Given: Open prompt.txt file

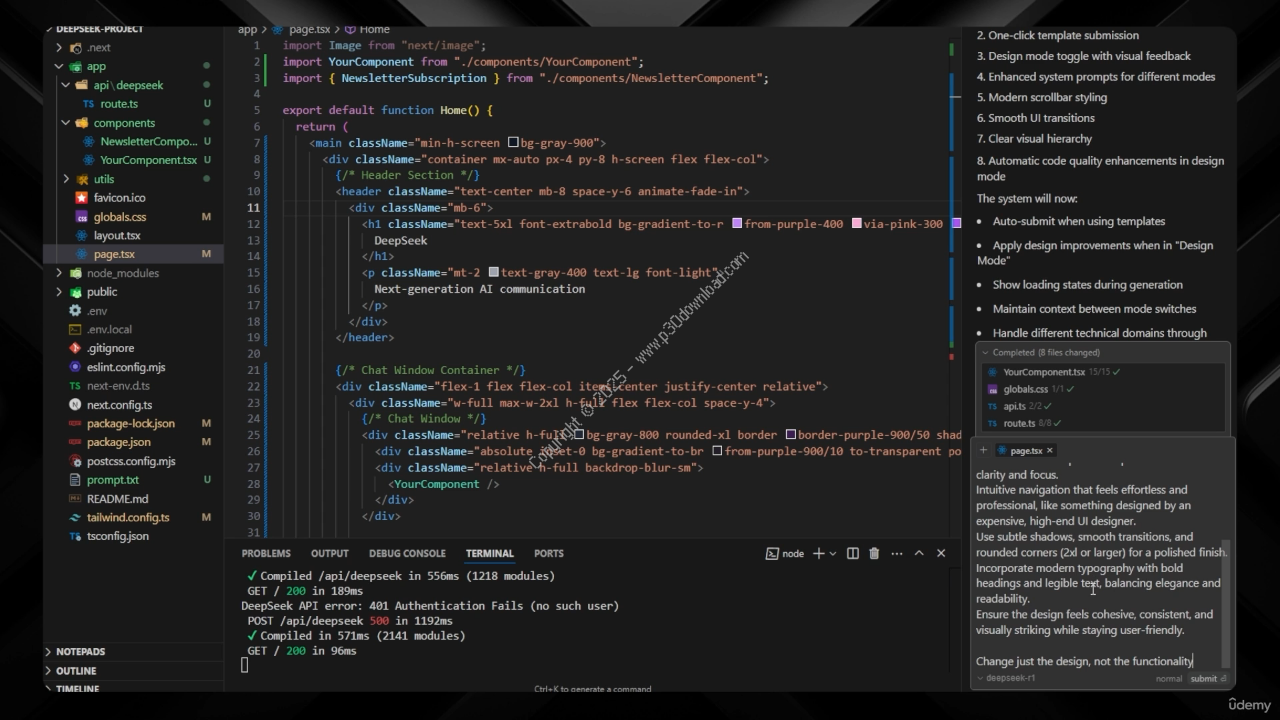Looking at the screenshot, I should pos(113,480).
